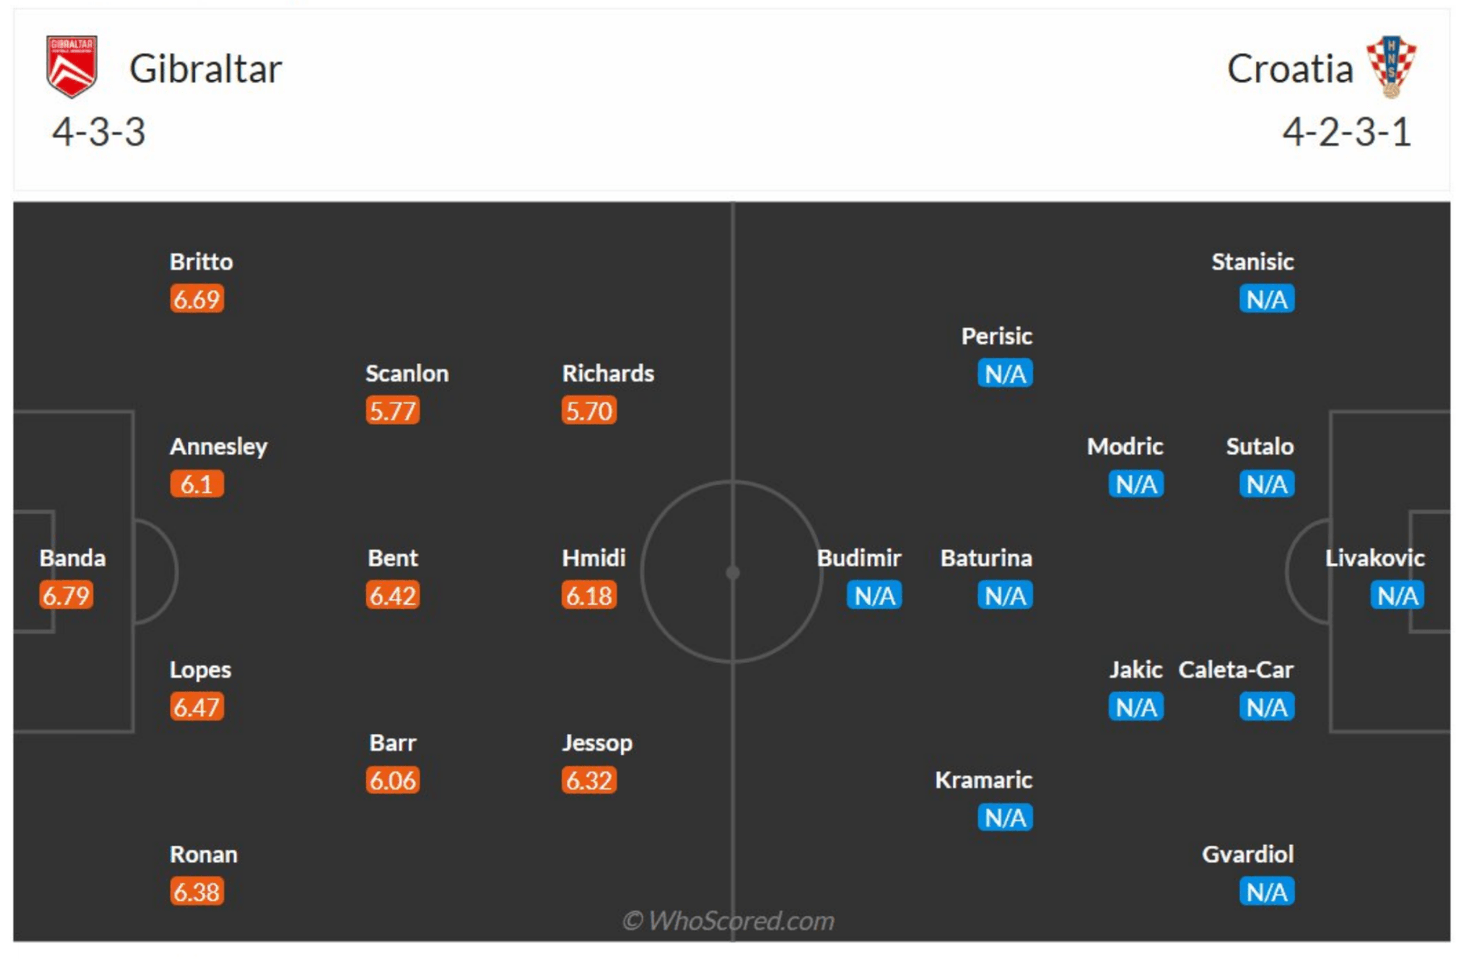Click the Gibraltar team crest icon

[x=72, y=67]
